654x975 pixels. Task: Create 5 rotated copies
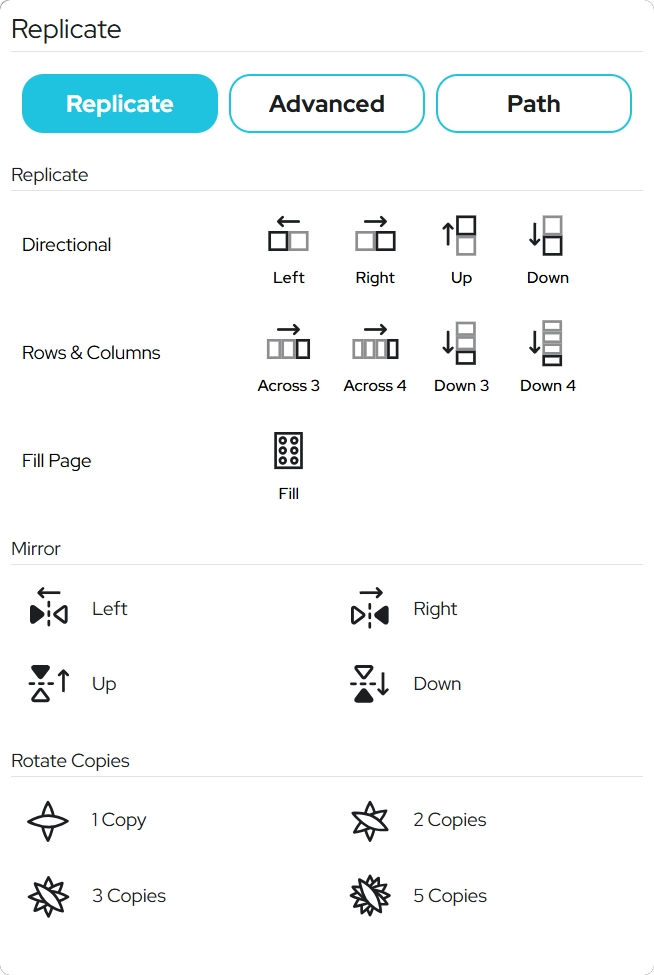click(x=371, y=896)
